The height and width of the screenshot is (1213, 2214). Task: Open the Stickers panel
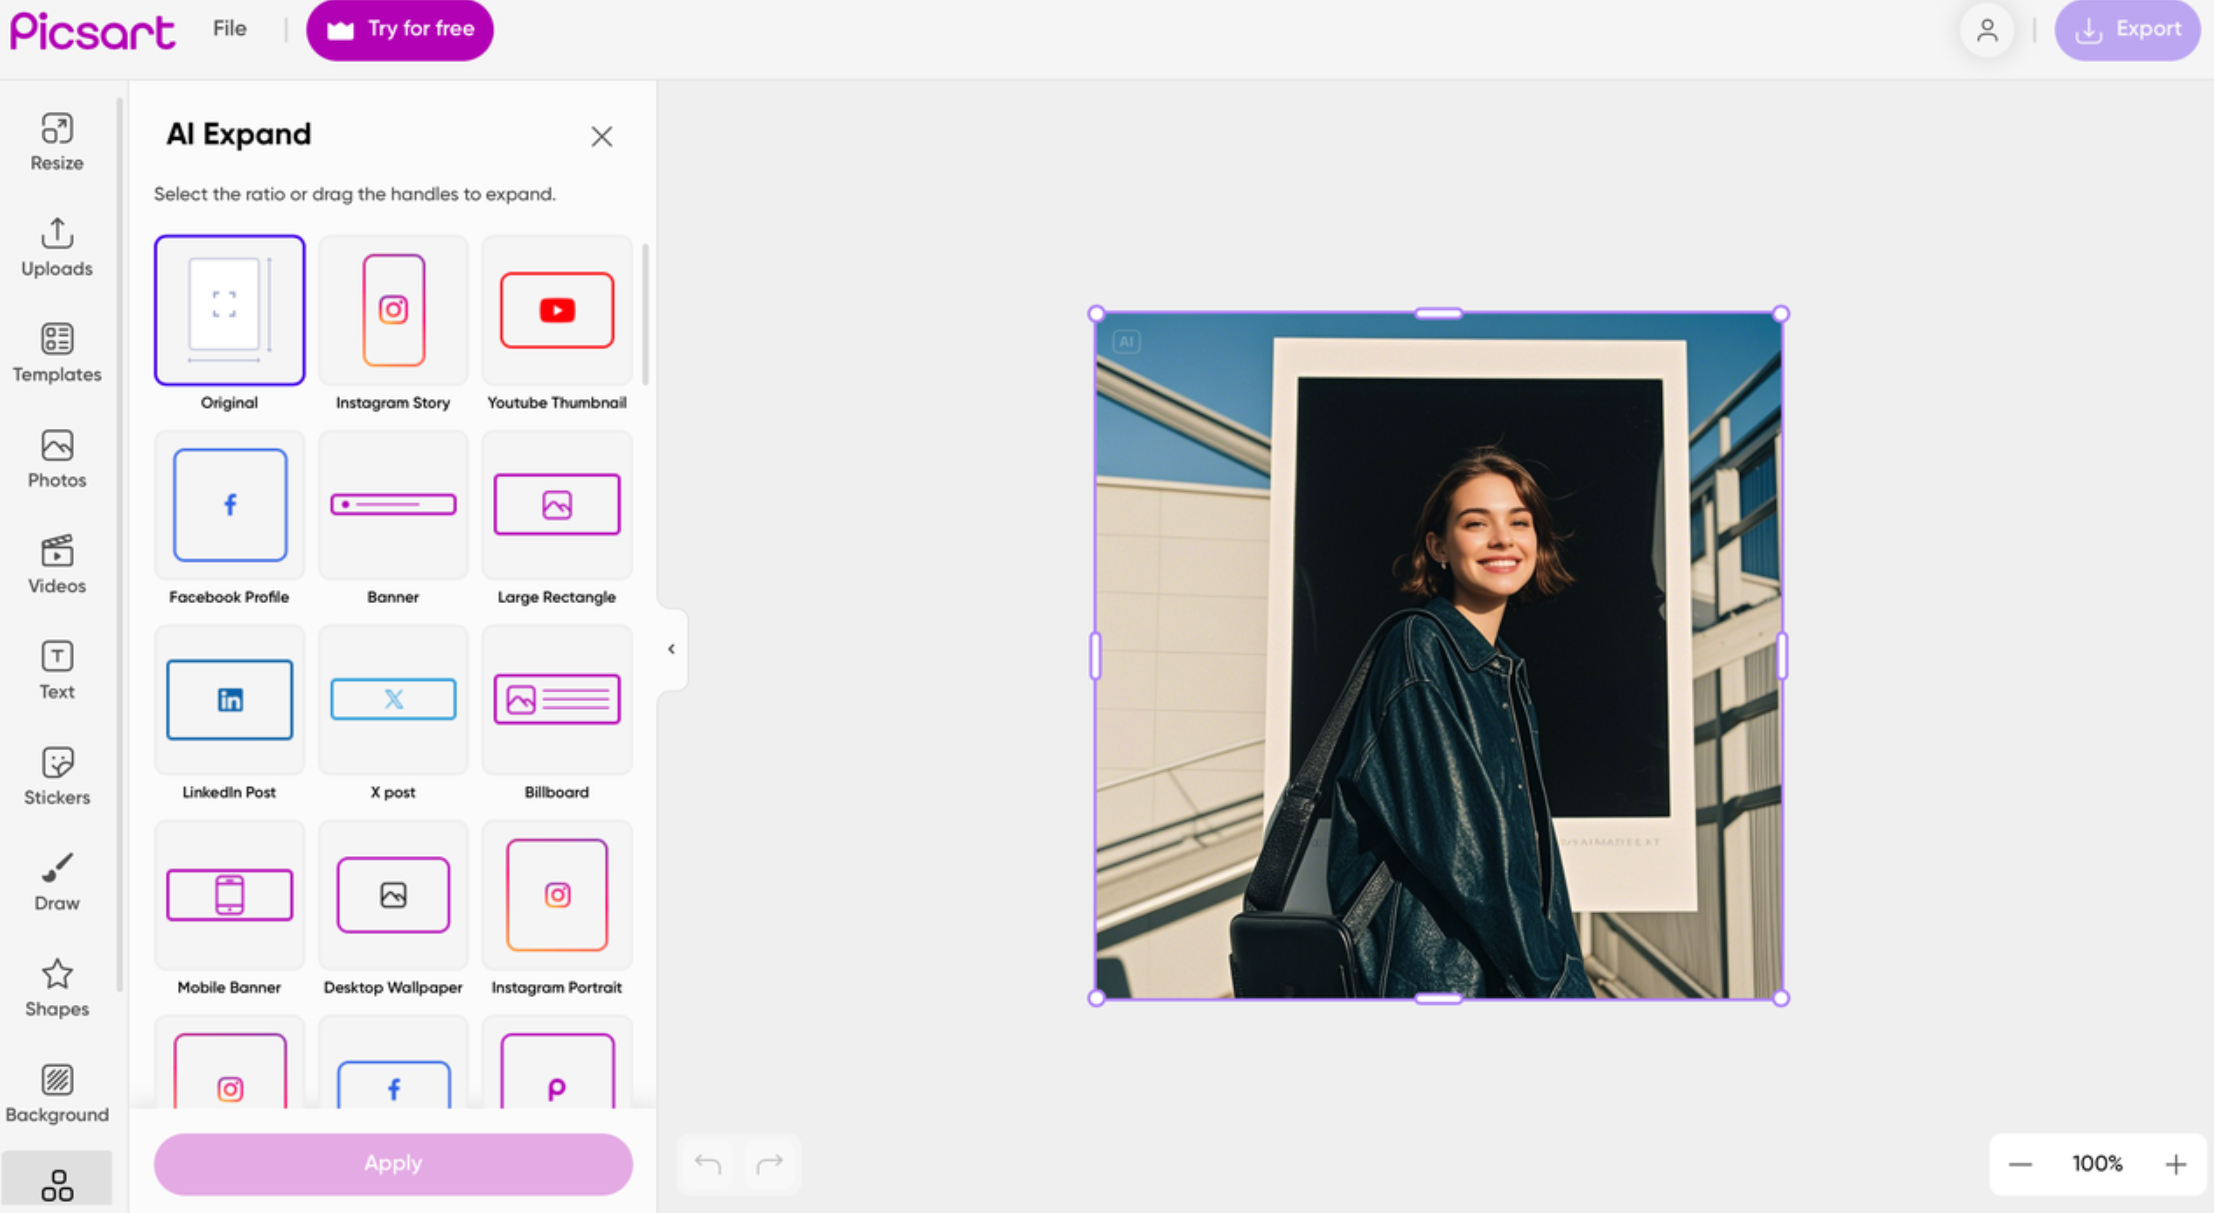(x=57, y=775)
